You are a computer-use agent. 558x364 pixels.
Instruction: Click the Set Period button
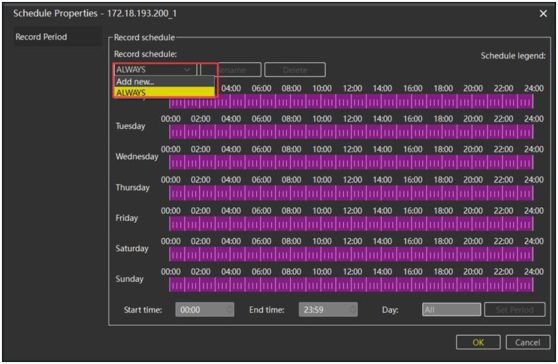tap(515, 310)
